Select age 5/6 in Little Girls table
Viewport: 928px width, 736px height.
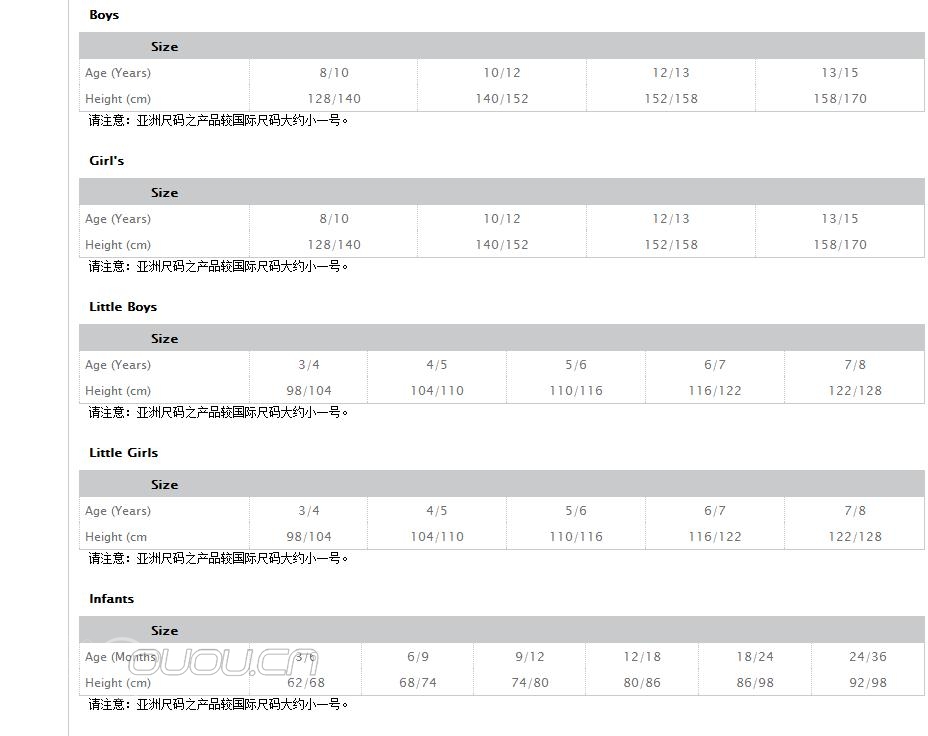click(576, 511)
